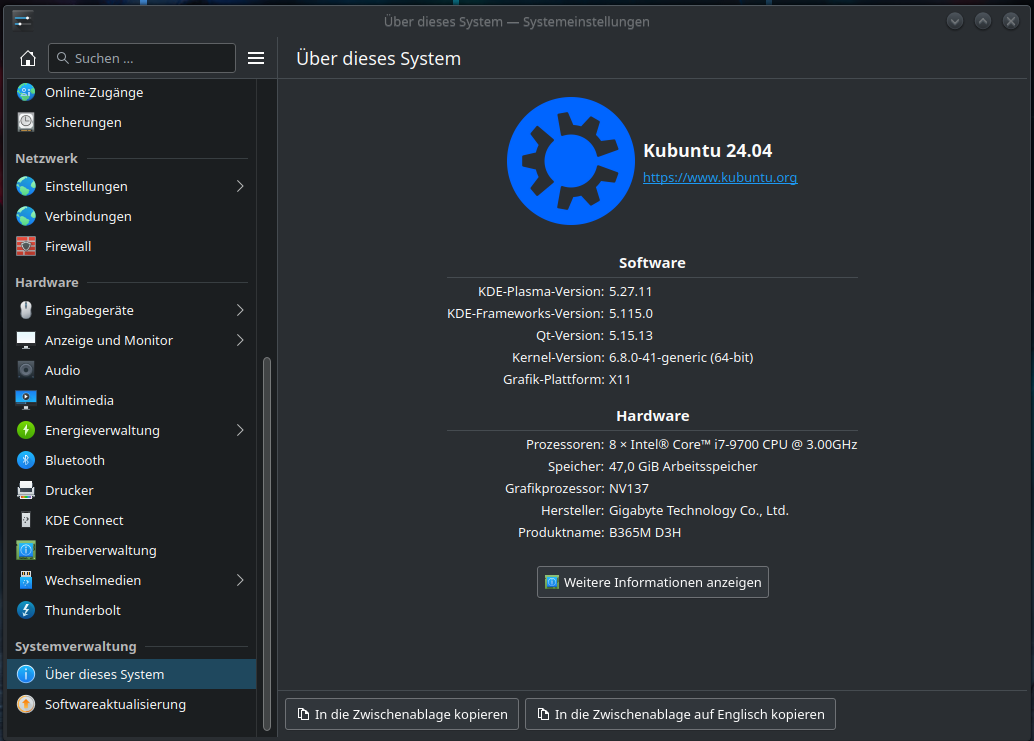Click the Treiberverwaltung icon
Screen dimensions: 1034x741
point(26,550)
